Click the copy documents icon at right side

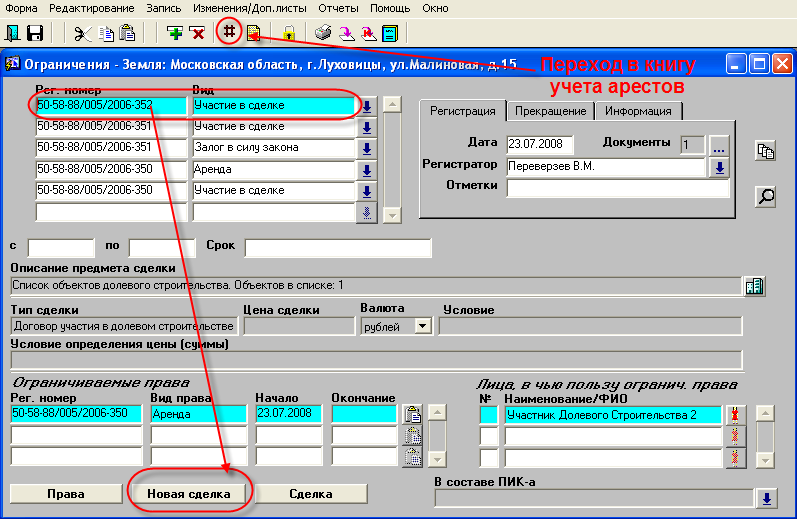click(765, 151)
